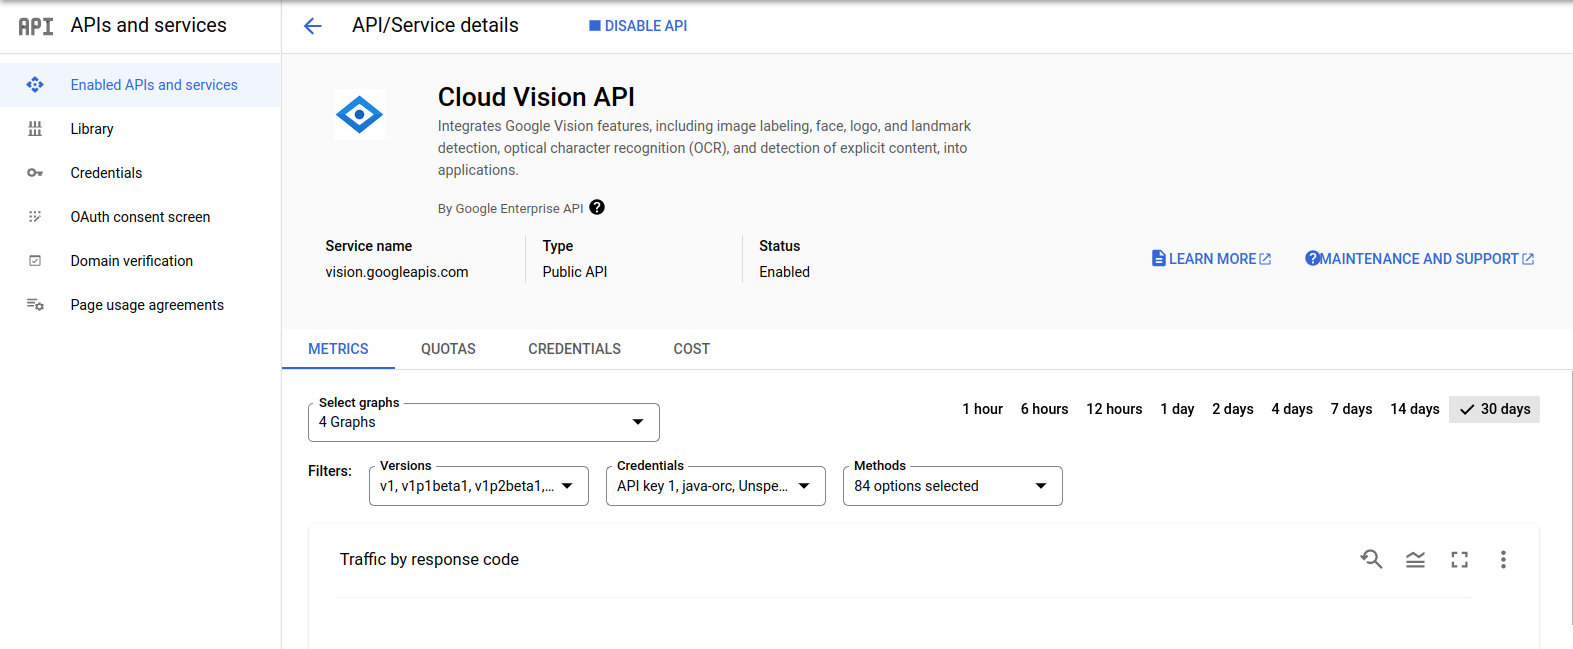
Task: Open the chart's three-dot more options menu
Action: point(1502,560)
